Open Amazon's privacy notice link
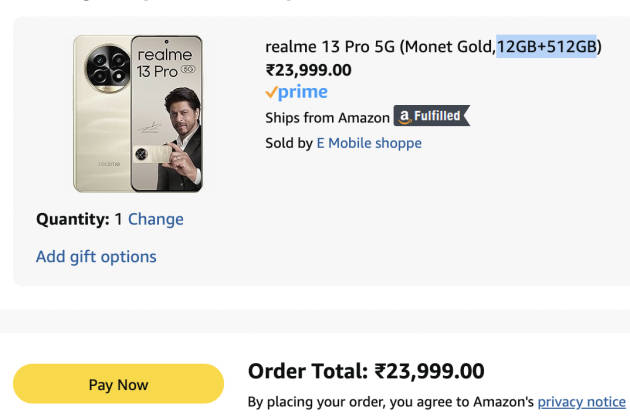This screenshot has width=630, height=420. click(x=581, y=401)
